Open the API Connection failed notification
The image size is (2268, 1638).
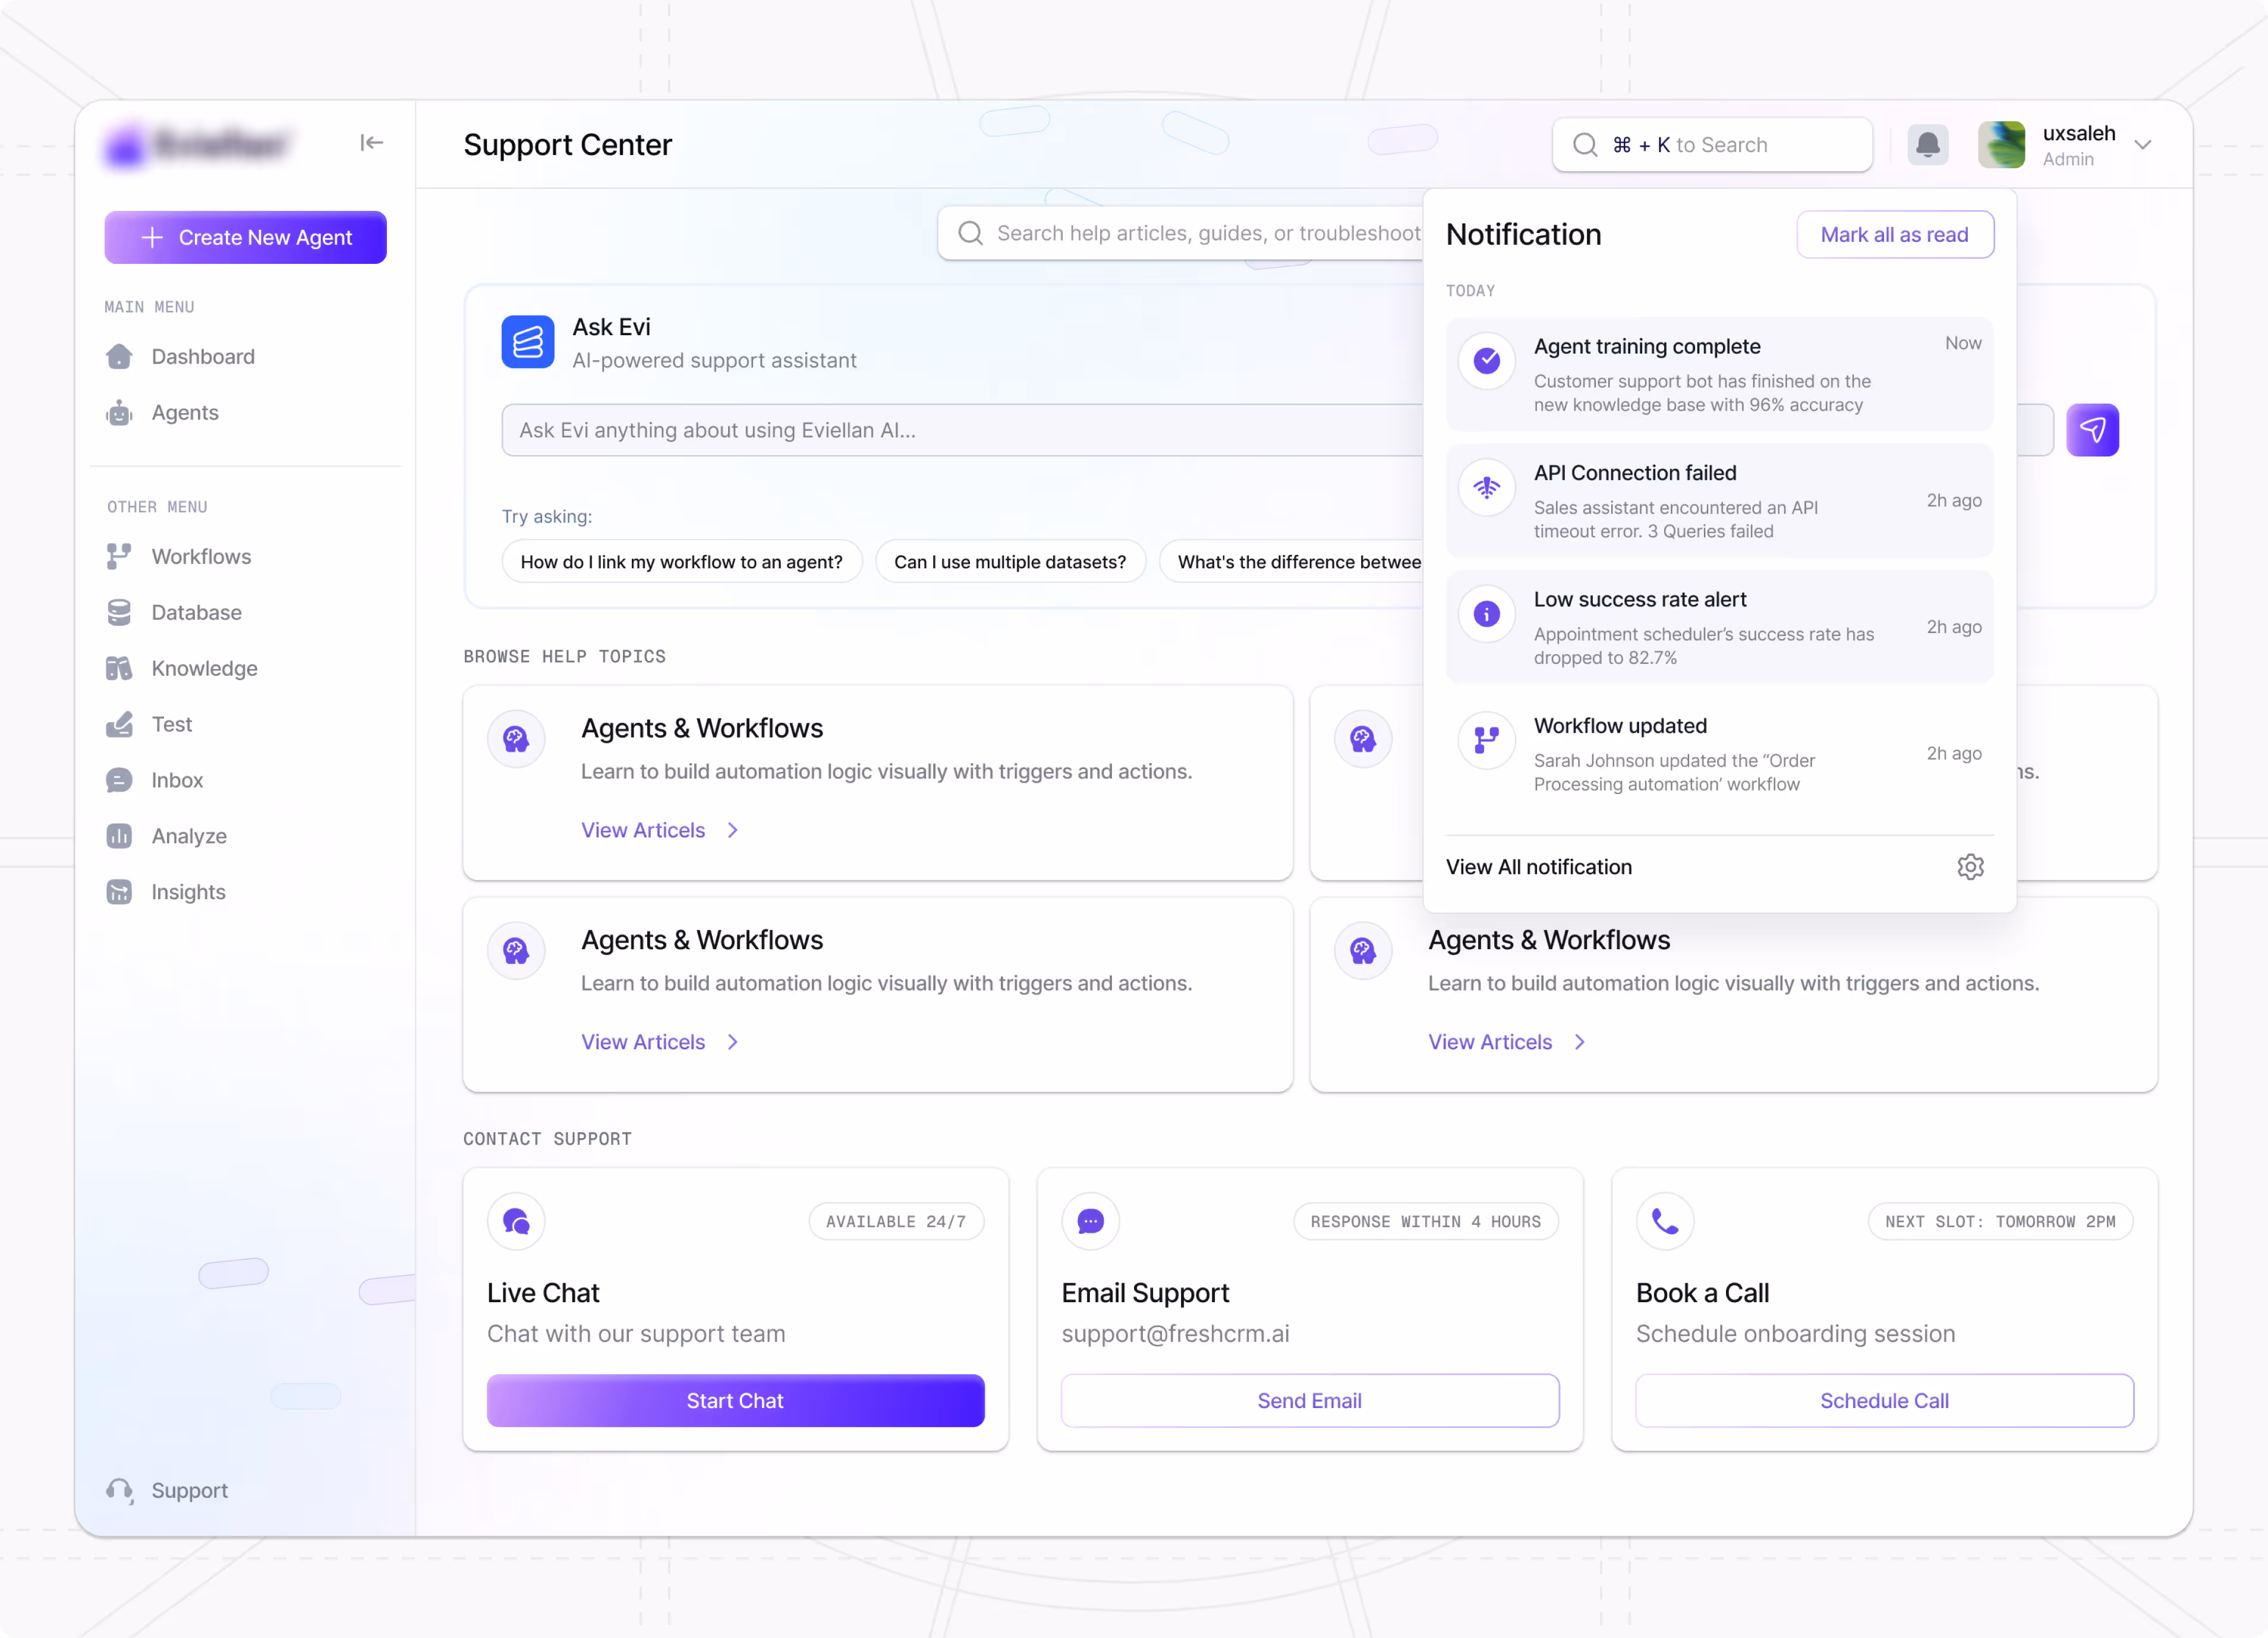(x=1718, y=501)
